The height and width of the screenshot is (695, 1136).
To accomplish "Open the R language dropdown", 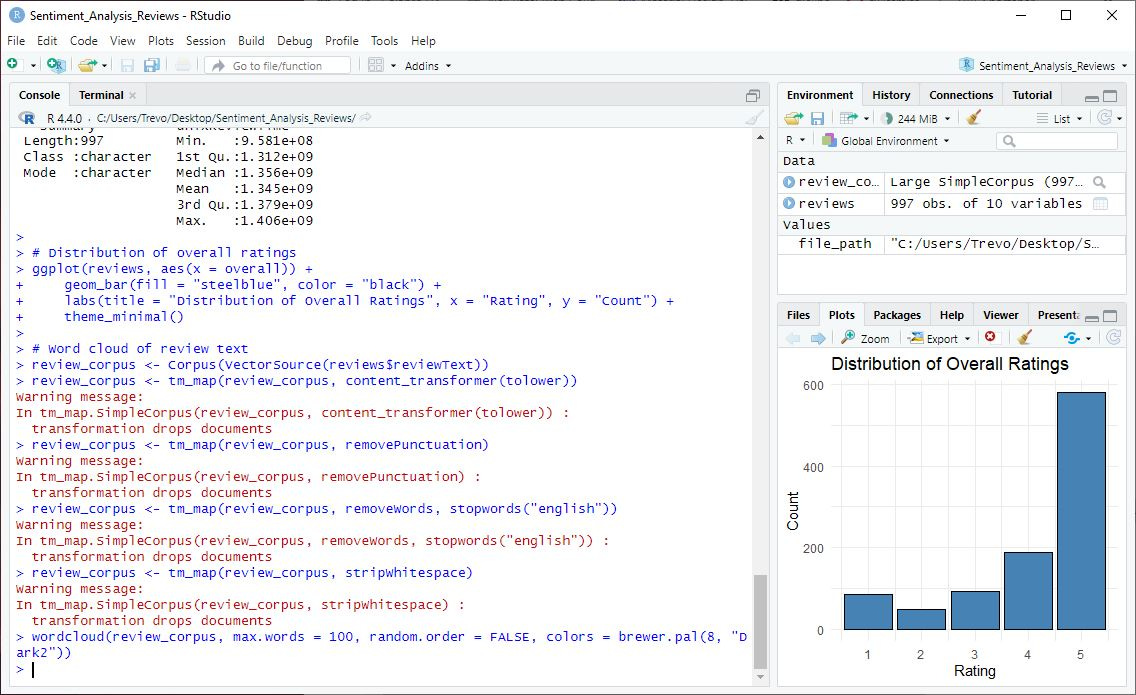I will tap(795, 141).
